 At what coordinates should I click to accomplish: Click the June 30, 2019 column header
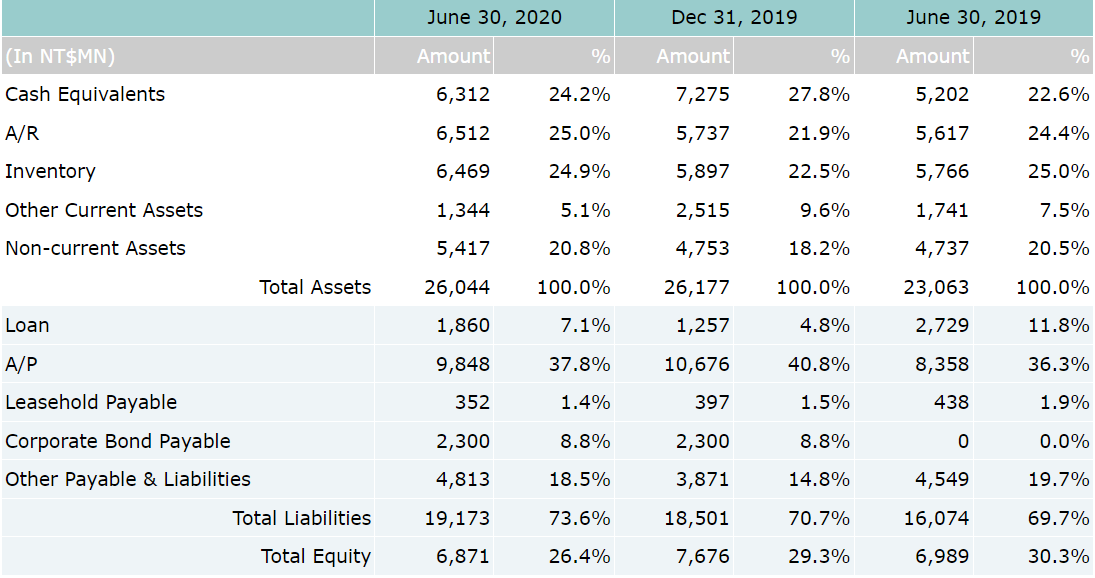973,17
